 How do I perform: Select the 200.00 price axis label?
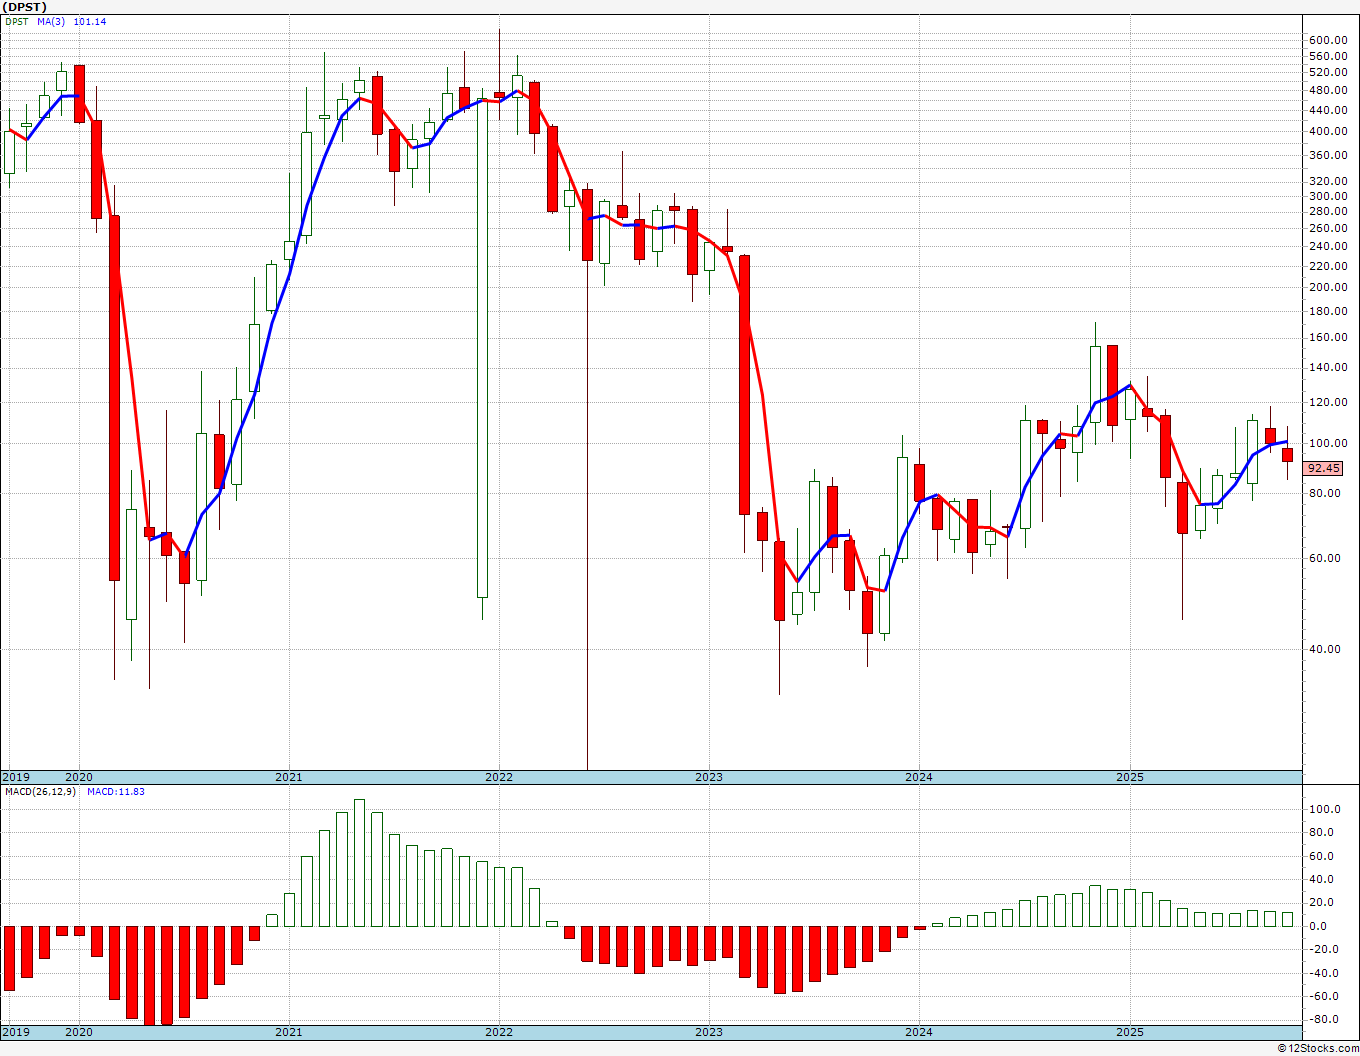click(1328, 287)
